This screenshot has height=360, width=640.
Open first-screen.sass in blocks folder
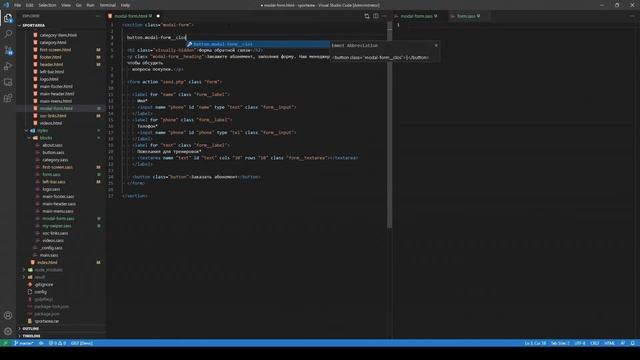(x=58, y=167)
